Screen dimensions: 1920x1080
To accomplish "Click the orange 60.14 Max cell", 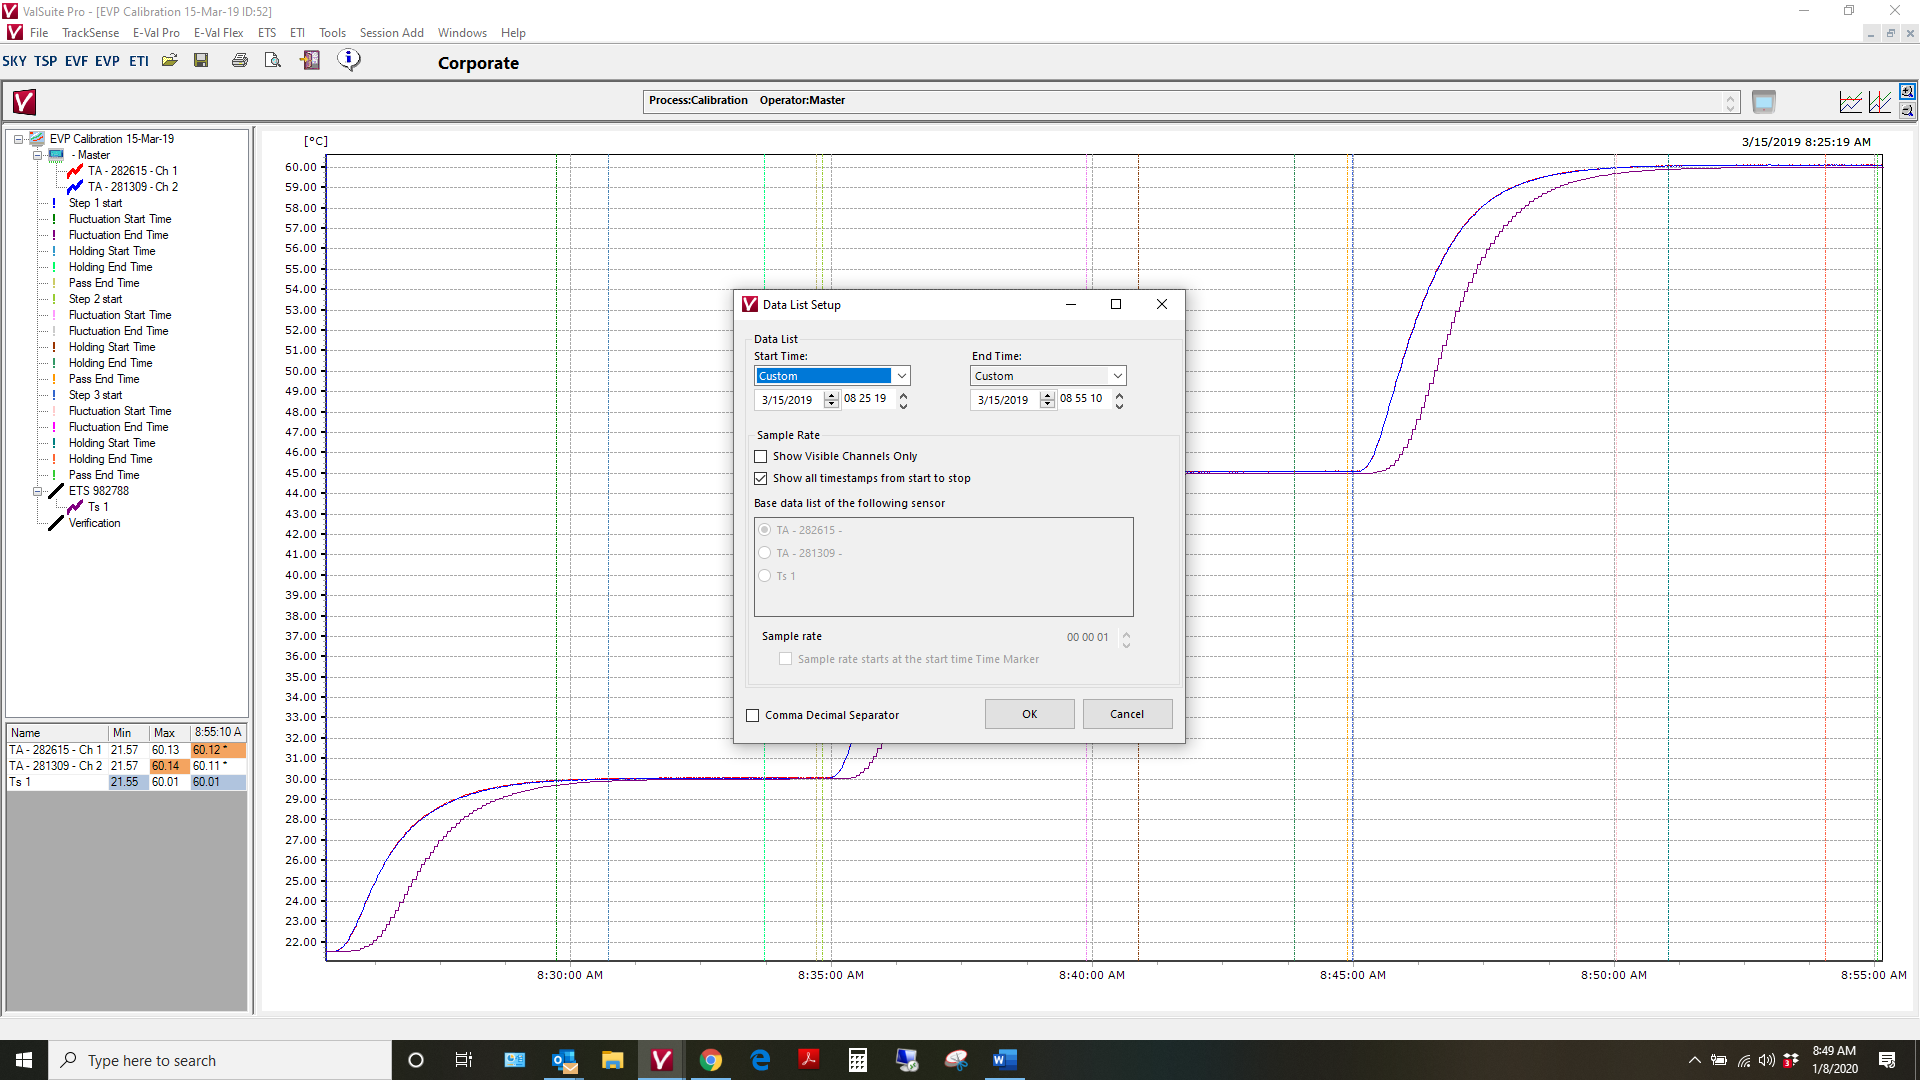I will point(169,766).
